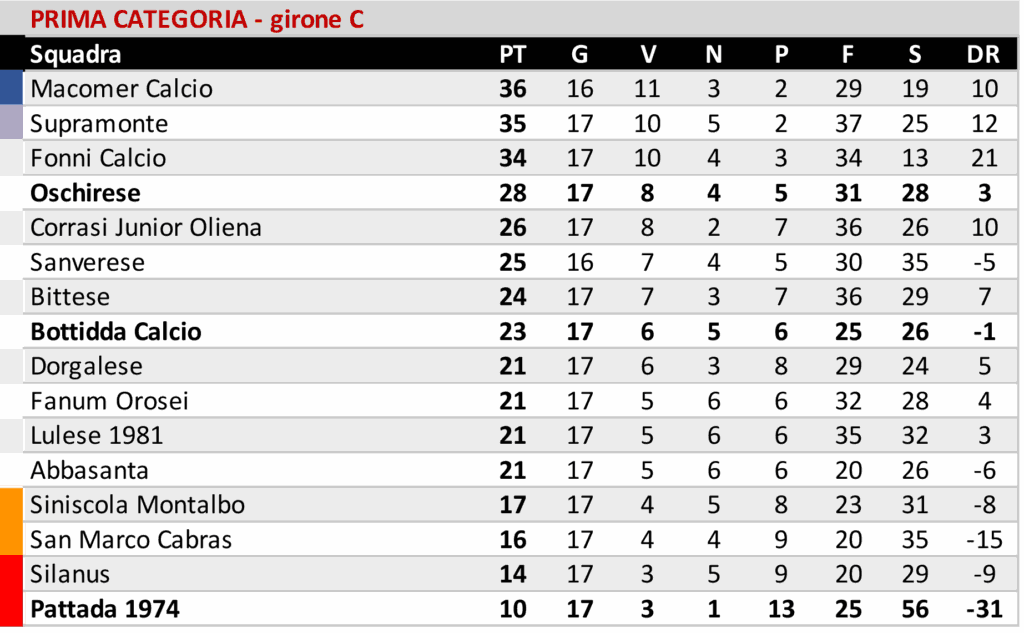This screenshot has width=1024, height=633.
Task: Select the Pattada 1974 team name
Action: [105, 608]
